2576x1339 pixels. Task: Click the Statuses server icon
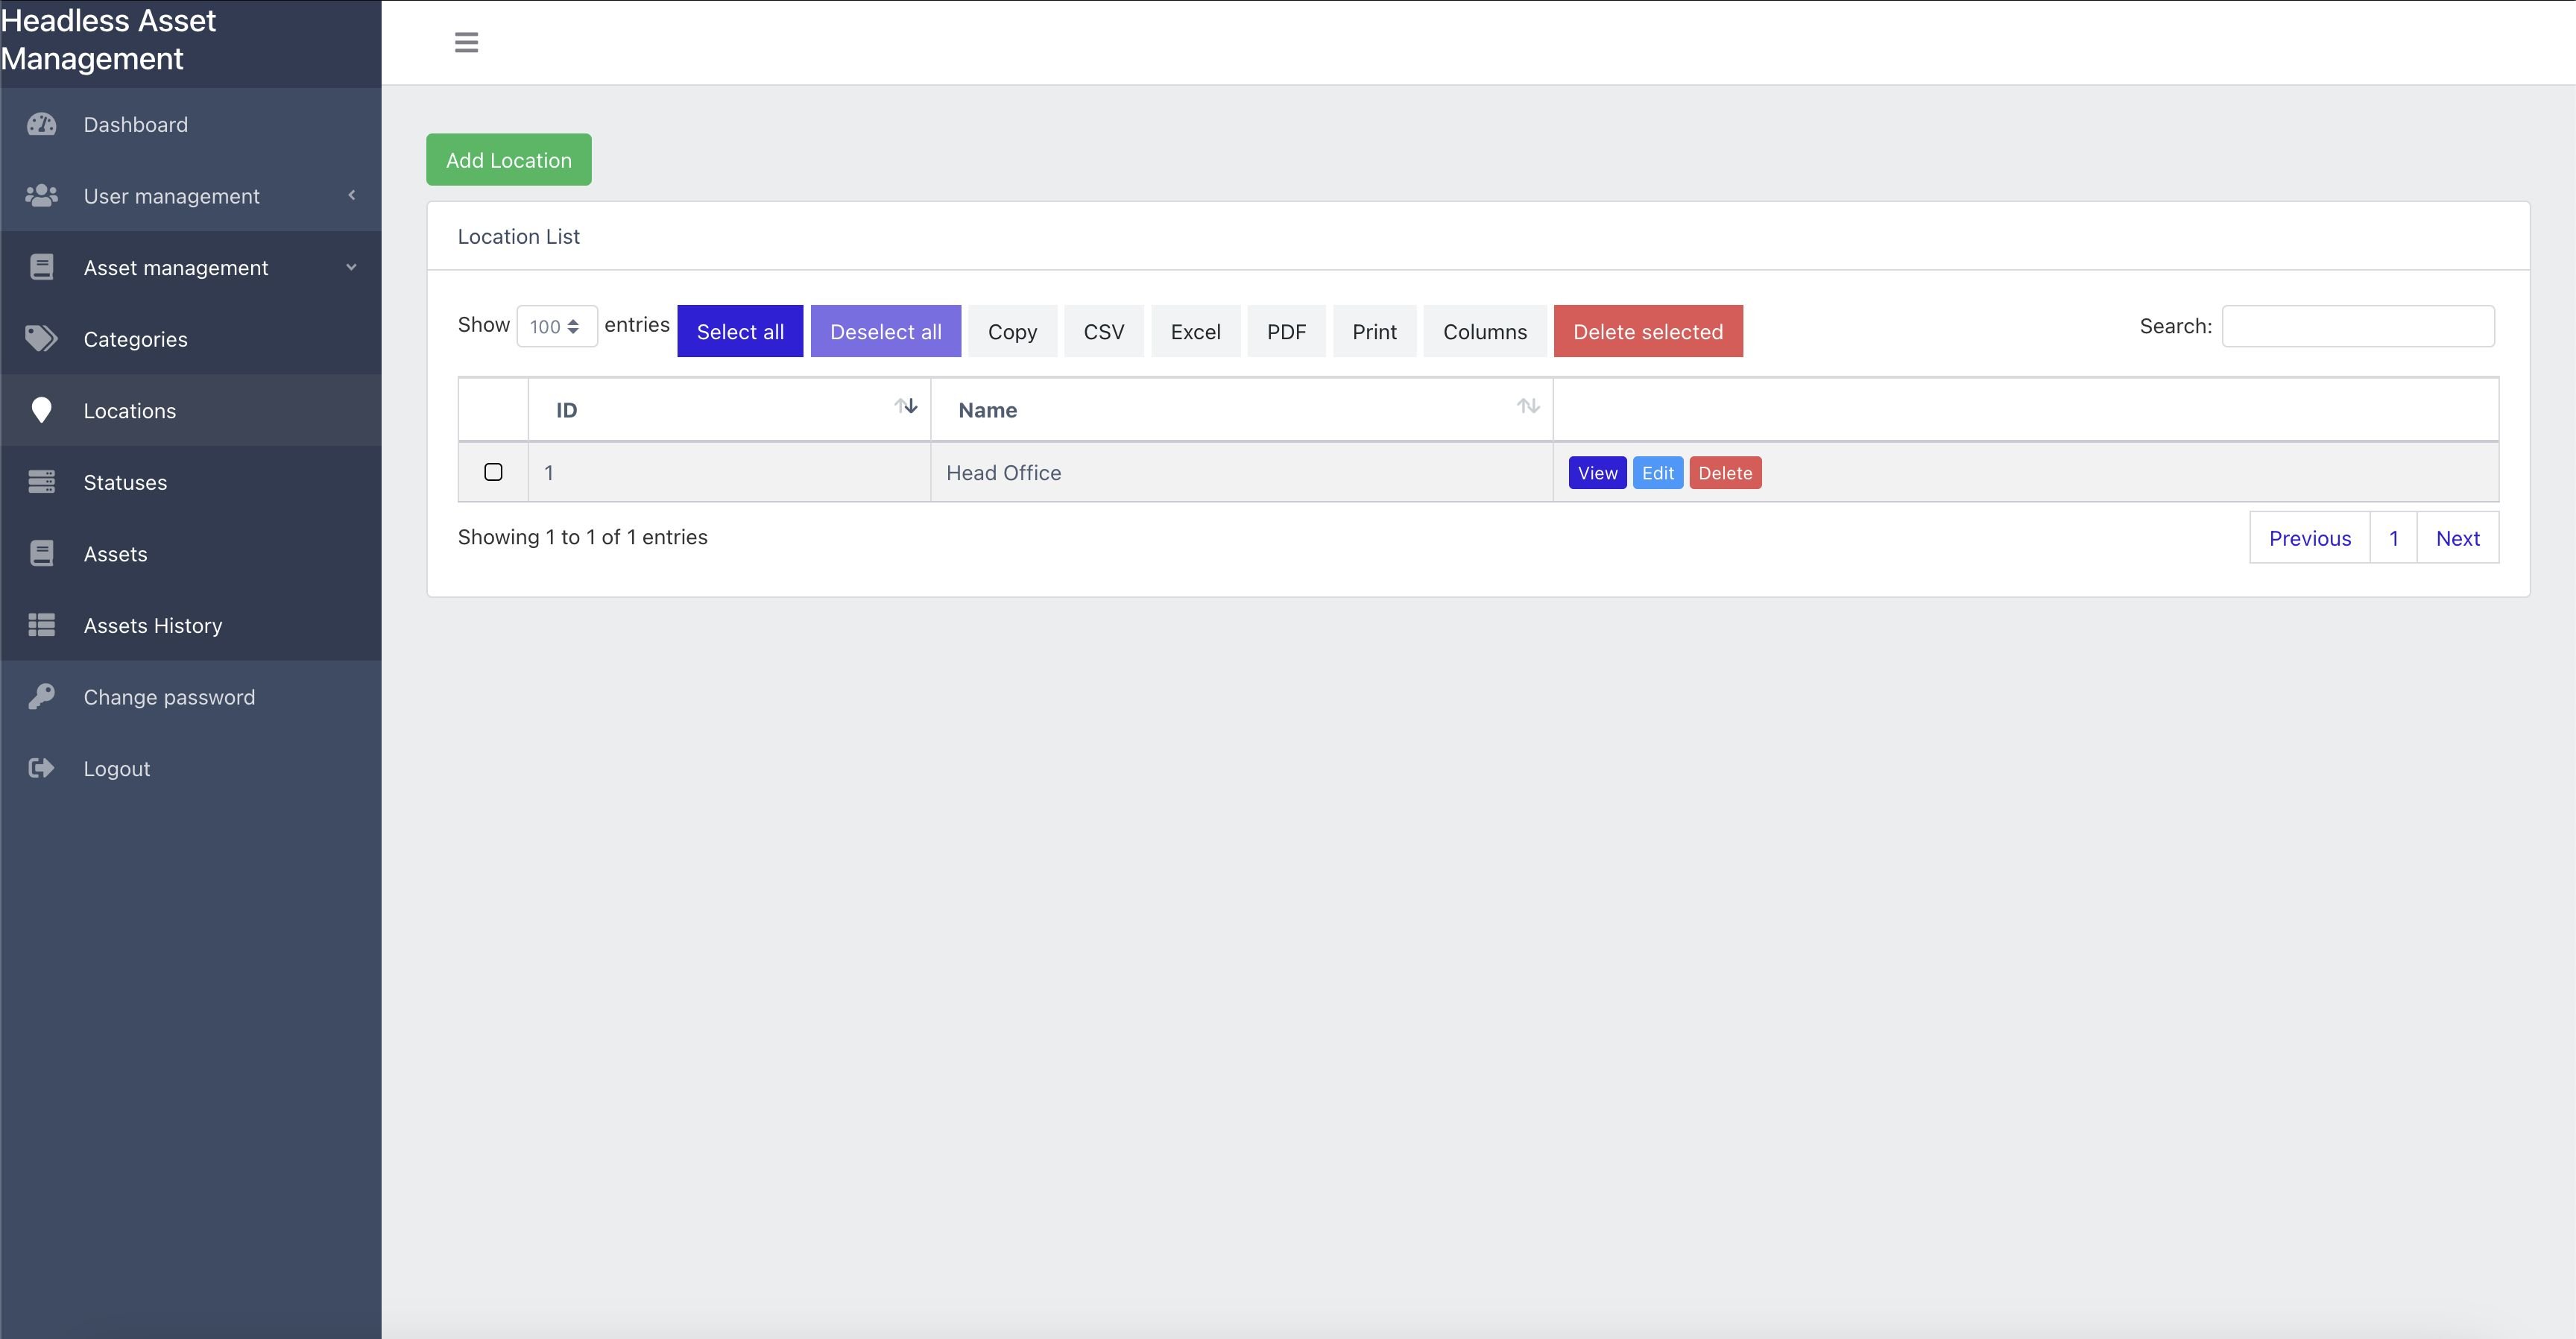41,482
